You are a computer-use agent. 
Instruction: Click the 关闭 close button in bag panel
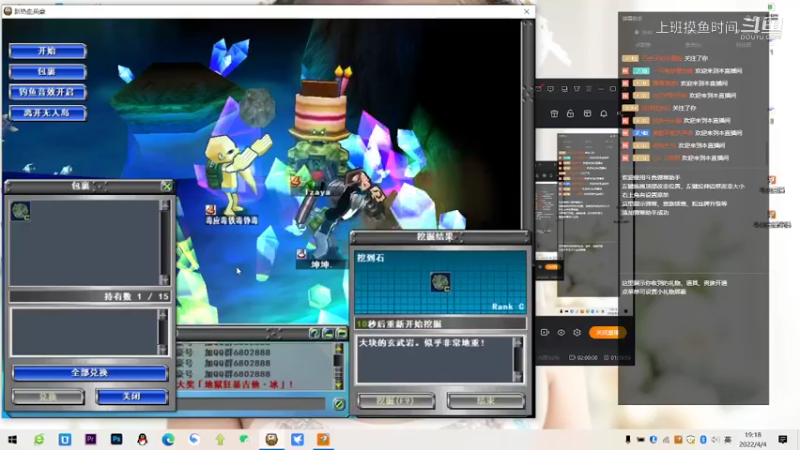[x=132, y=396]
